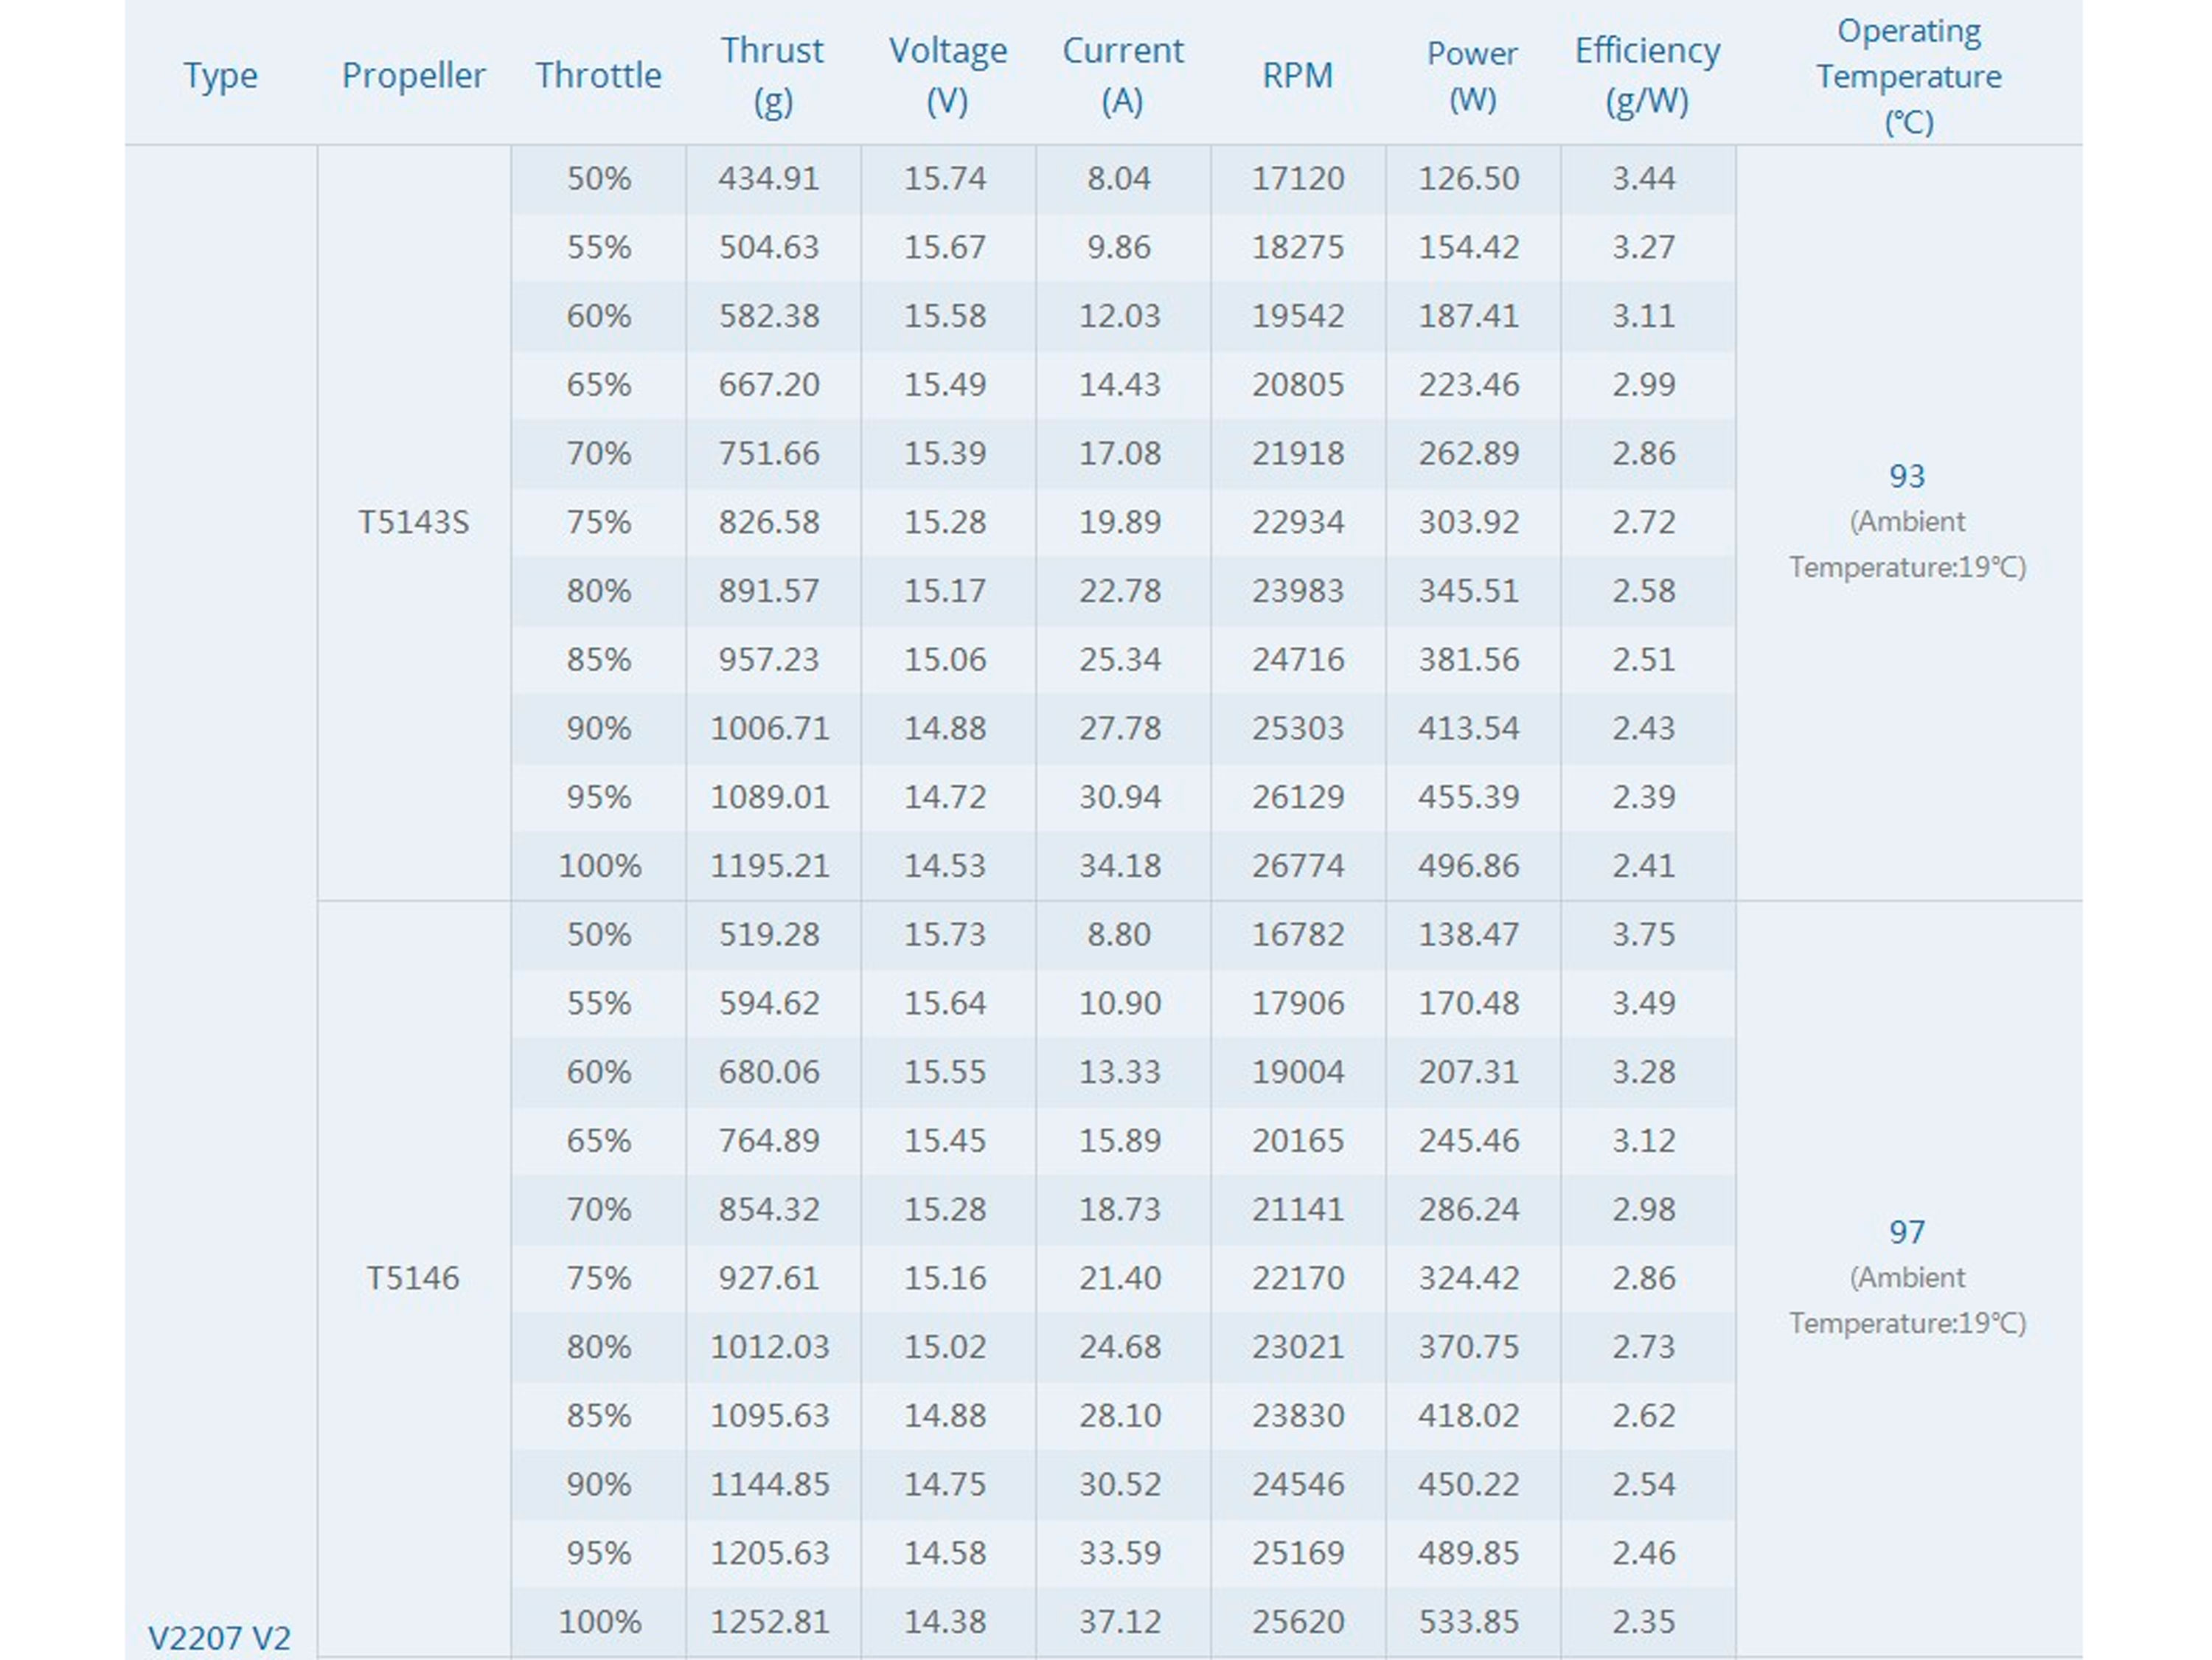Click the operating temperature value 97
Screen dimensions: 2212x1660
coord(1906,1232)
